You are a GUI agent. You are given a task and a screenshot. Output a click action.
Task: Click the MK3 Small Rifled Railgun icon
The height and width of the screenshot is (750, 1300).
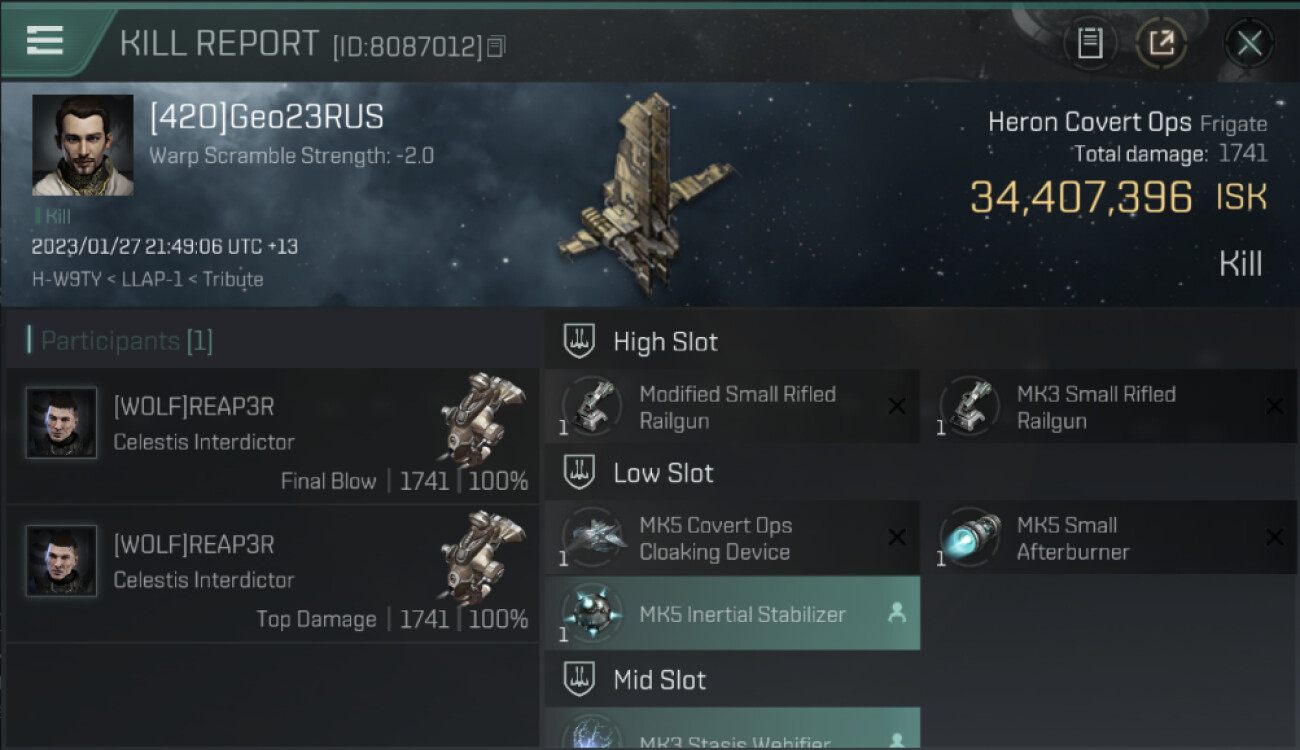(970, 406)
